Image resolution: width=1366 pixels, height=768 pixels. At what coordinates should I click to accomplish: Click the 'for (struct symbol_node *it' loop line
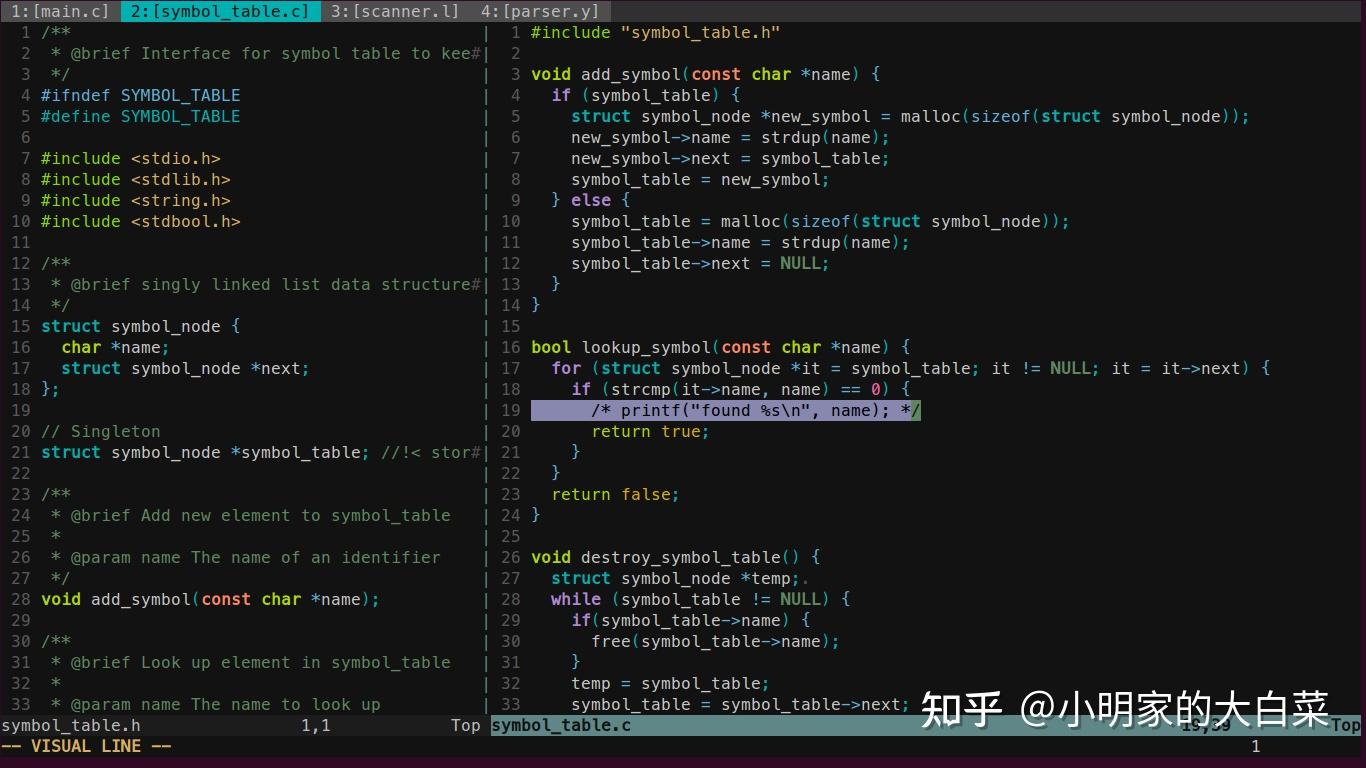pyautogui.click(x=911, y=368)
